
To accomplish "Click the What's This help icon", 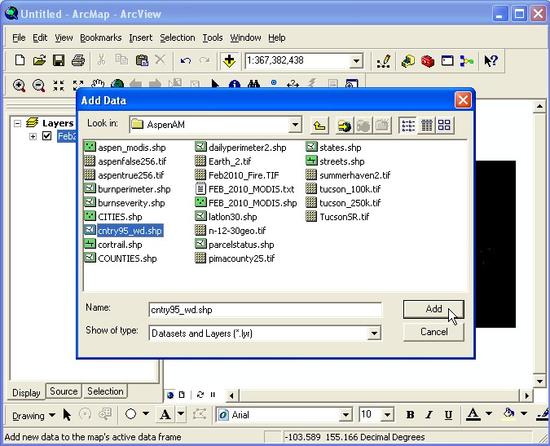I will coord(490,61).
